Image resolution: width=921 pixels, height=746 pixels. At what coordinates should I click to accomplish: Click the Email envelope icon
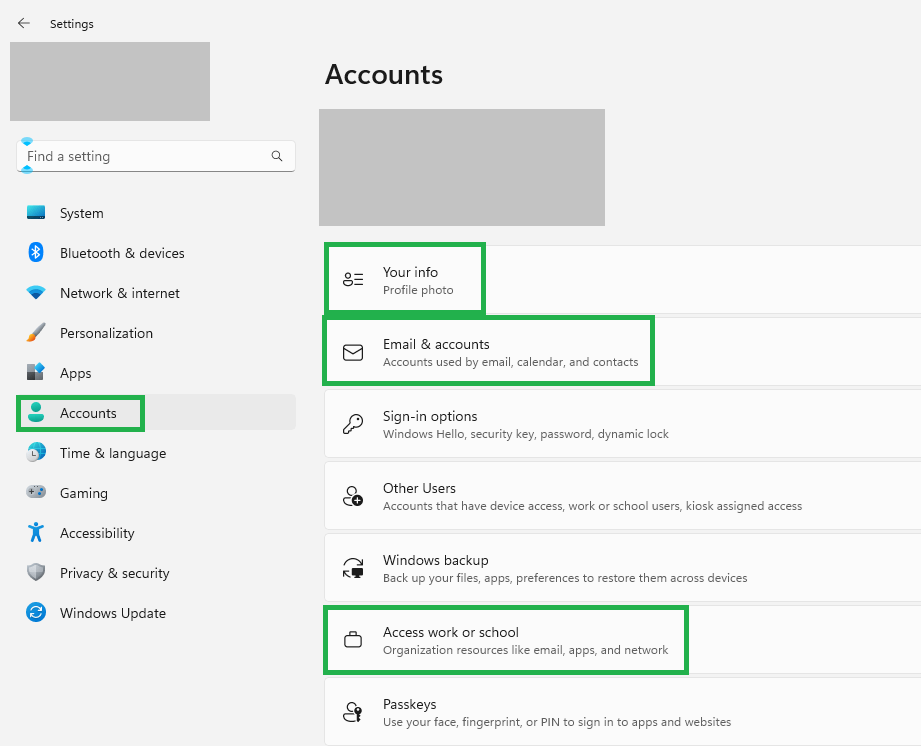pyautogui.click(x=353, y=352)
